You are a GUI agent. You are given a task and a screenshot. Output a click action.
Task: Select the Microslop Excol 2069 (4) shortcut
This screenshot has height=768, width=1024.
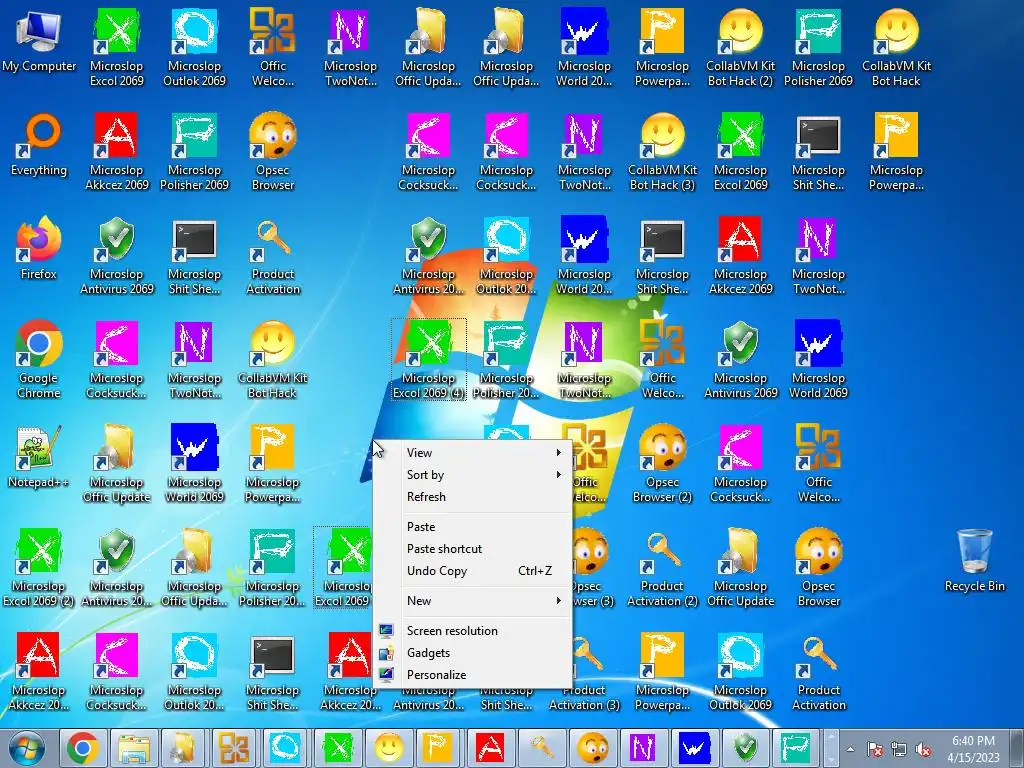(428, 359)
